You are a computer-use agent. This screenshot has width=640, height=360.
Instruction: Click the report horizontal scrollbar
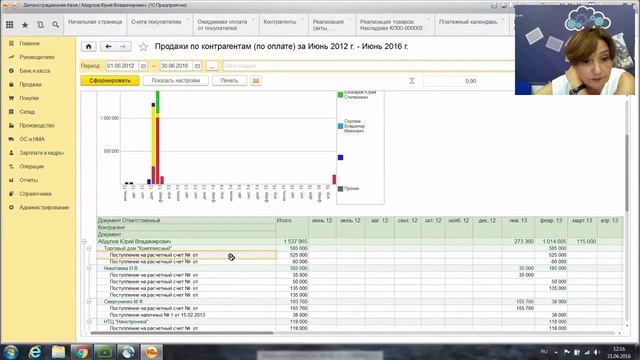point(182,333)
